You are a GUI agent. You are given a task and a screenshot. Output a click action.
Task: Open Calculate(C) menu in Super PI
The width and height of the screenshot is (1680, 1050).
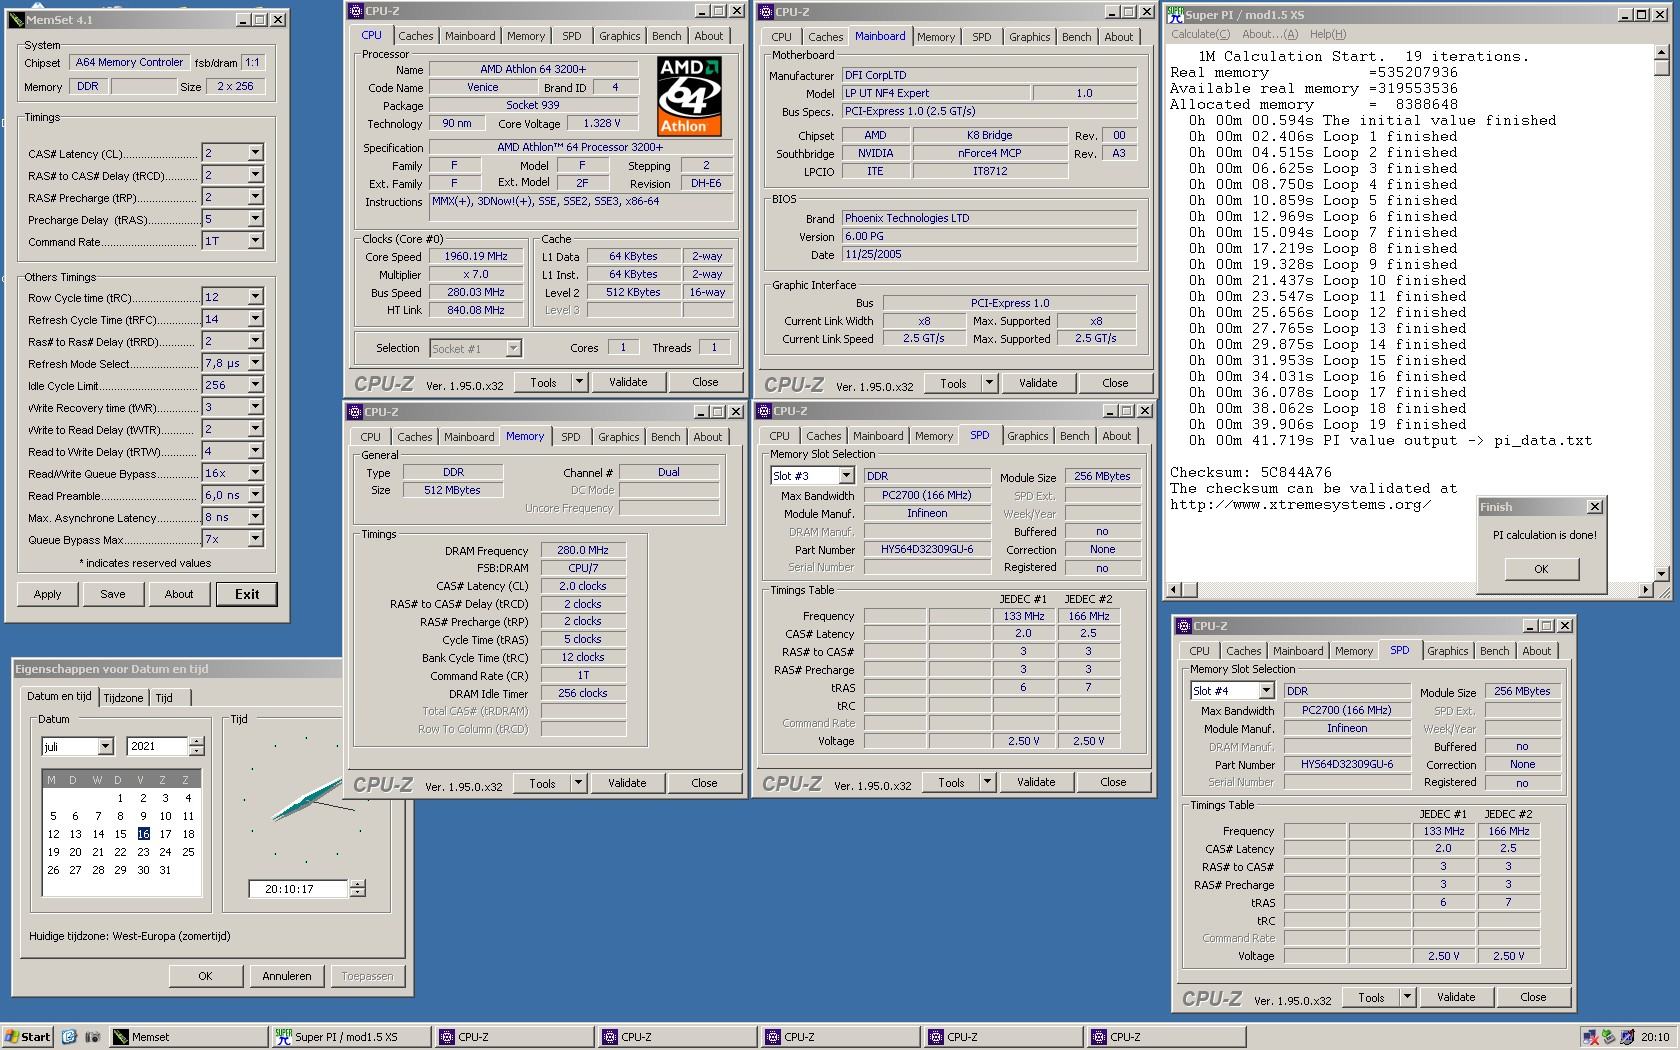[x=1200, y=34]
